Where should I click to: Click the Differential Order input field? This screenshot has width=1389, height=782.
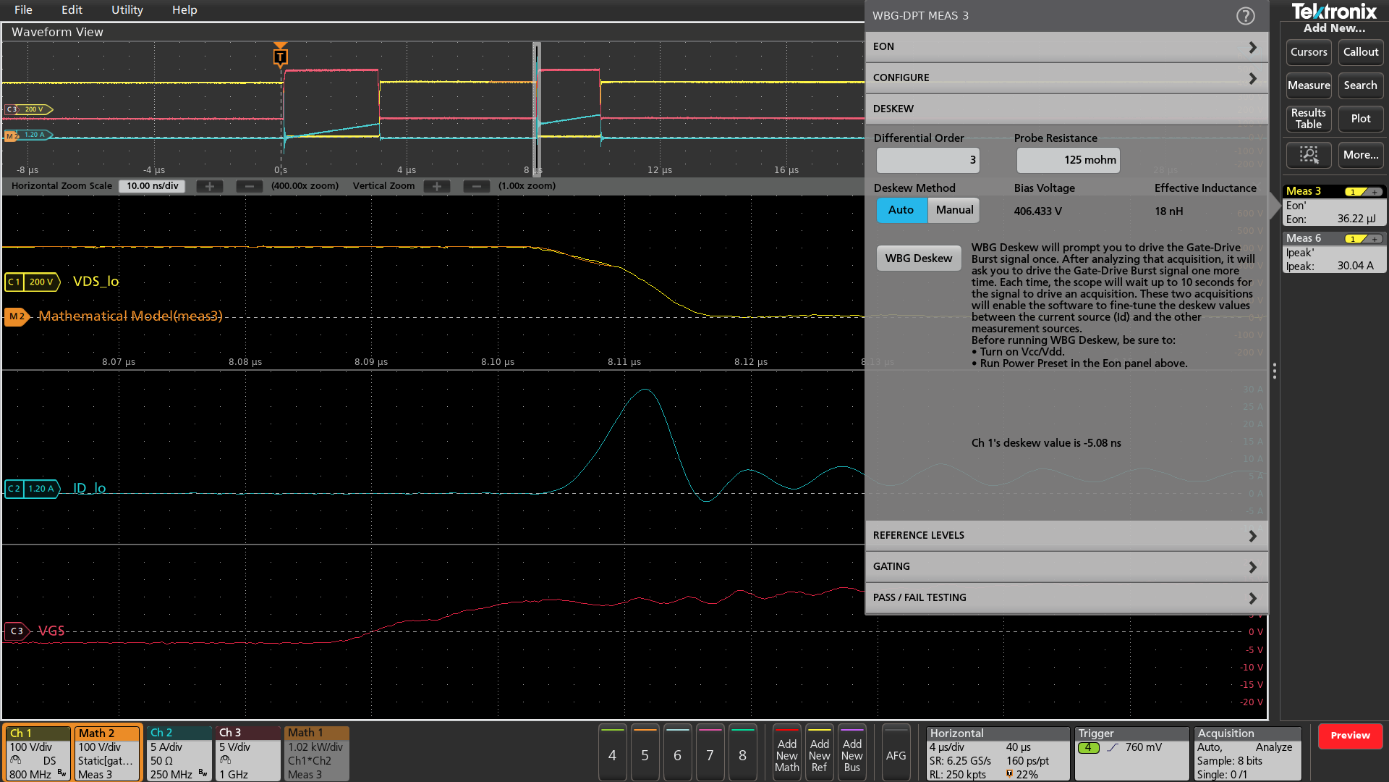(928, 160)
